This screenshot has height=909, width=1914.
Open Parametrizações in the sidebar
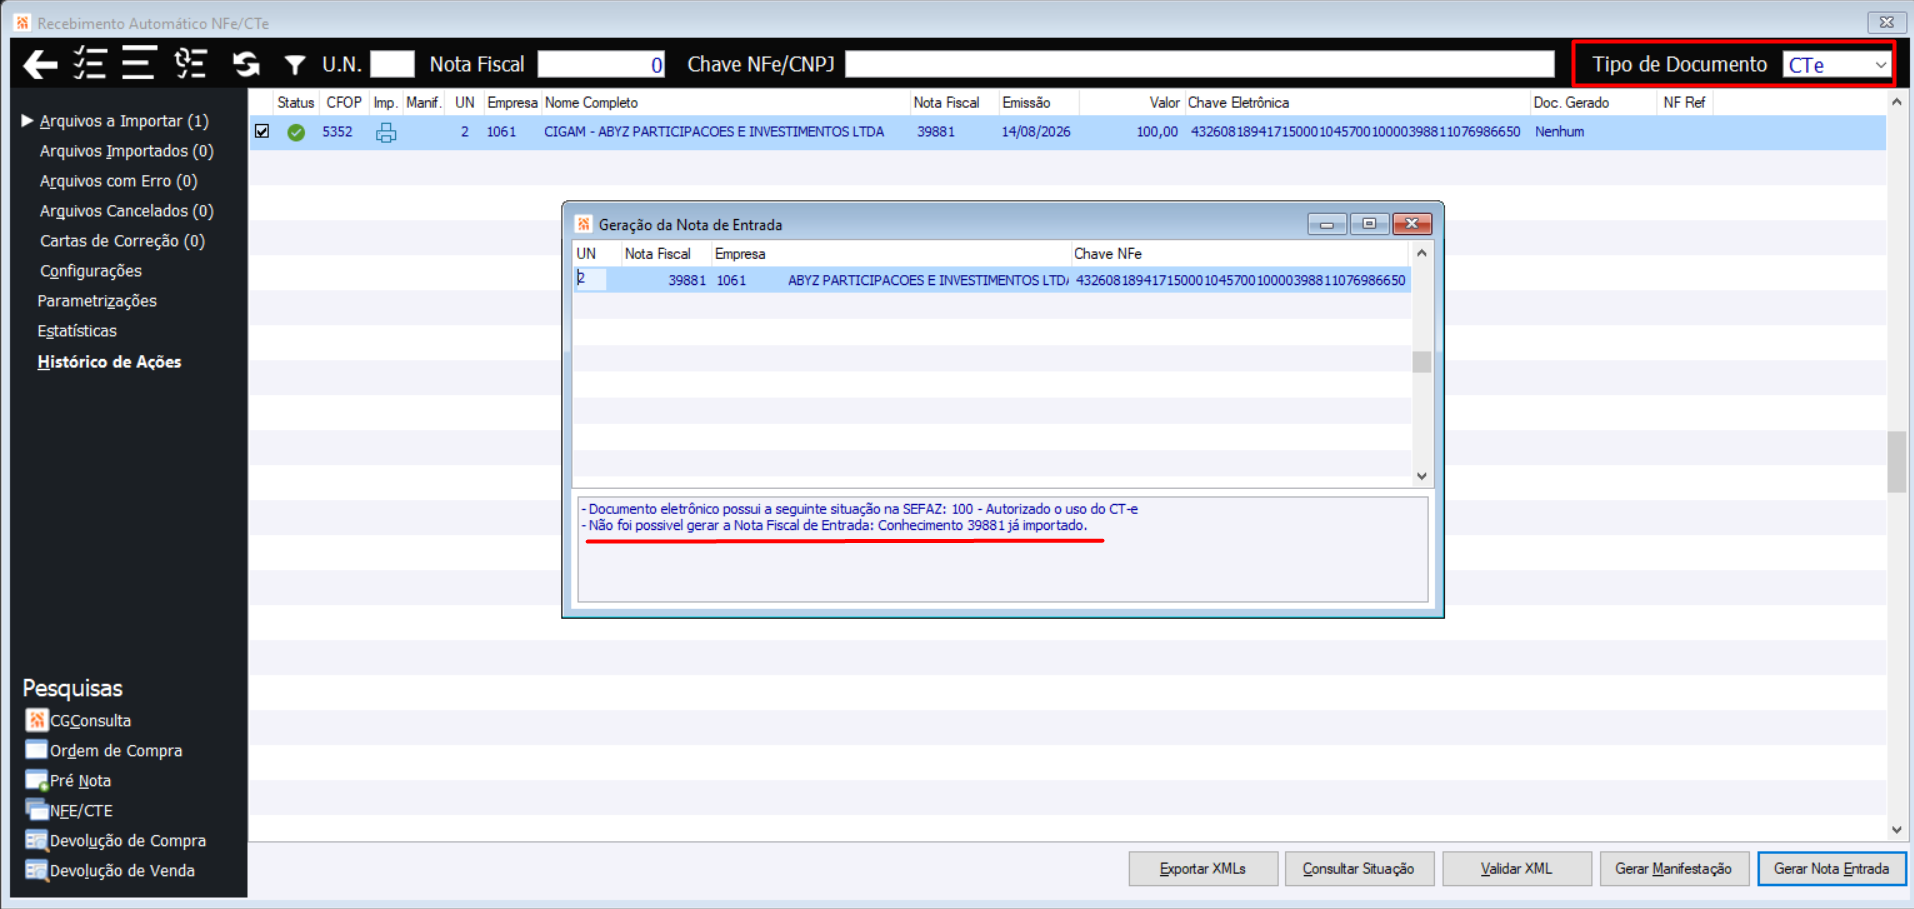pyautogui.click(x=97, y=301)
